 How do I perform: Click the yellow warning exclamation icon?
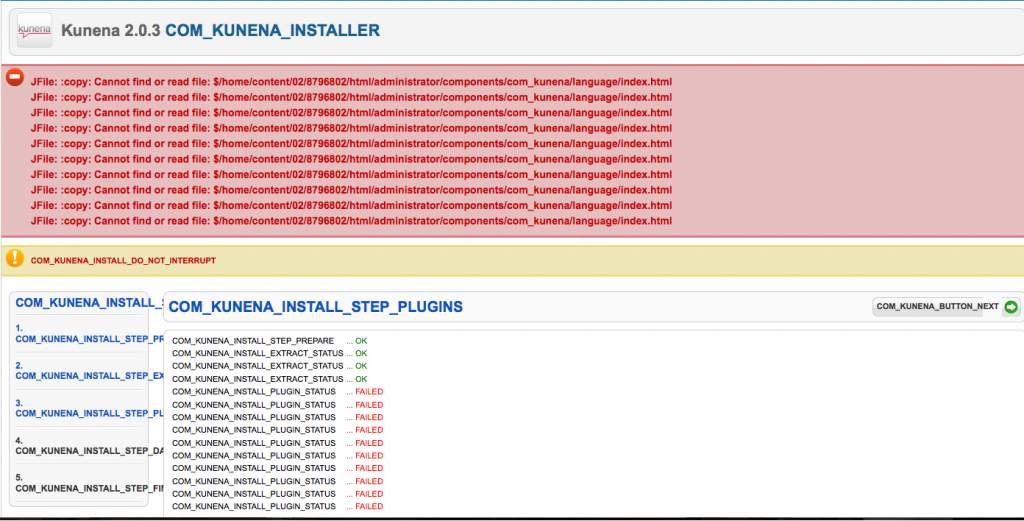(15, 259)
